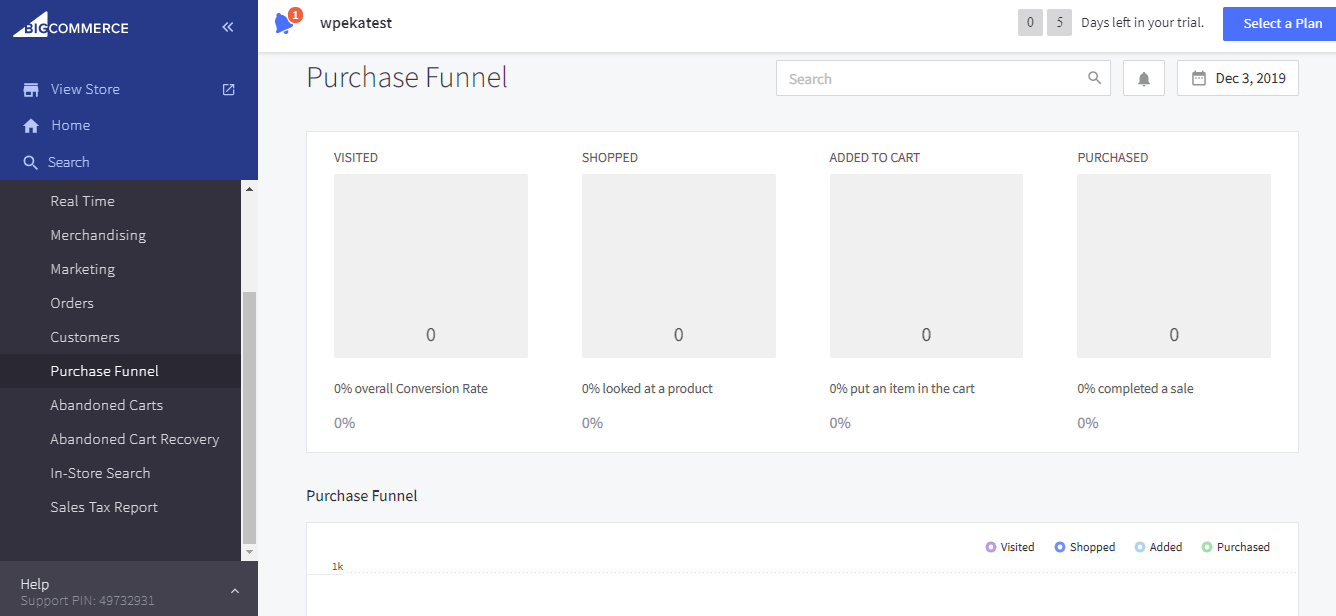Open the notifications bell icon
This screenshot has width=1336, height=616.
(1143, 78)
